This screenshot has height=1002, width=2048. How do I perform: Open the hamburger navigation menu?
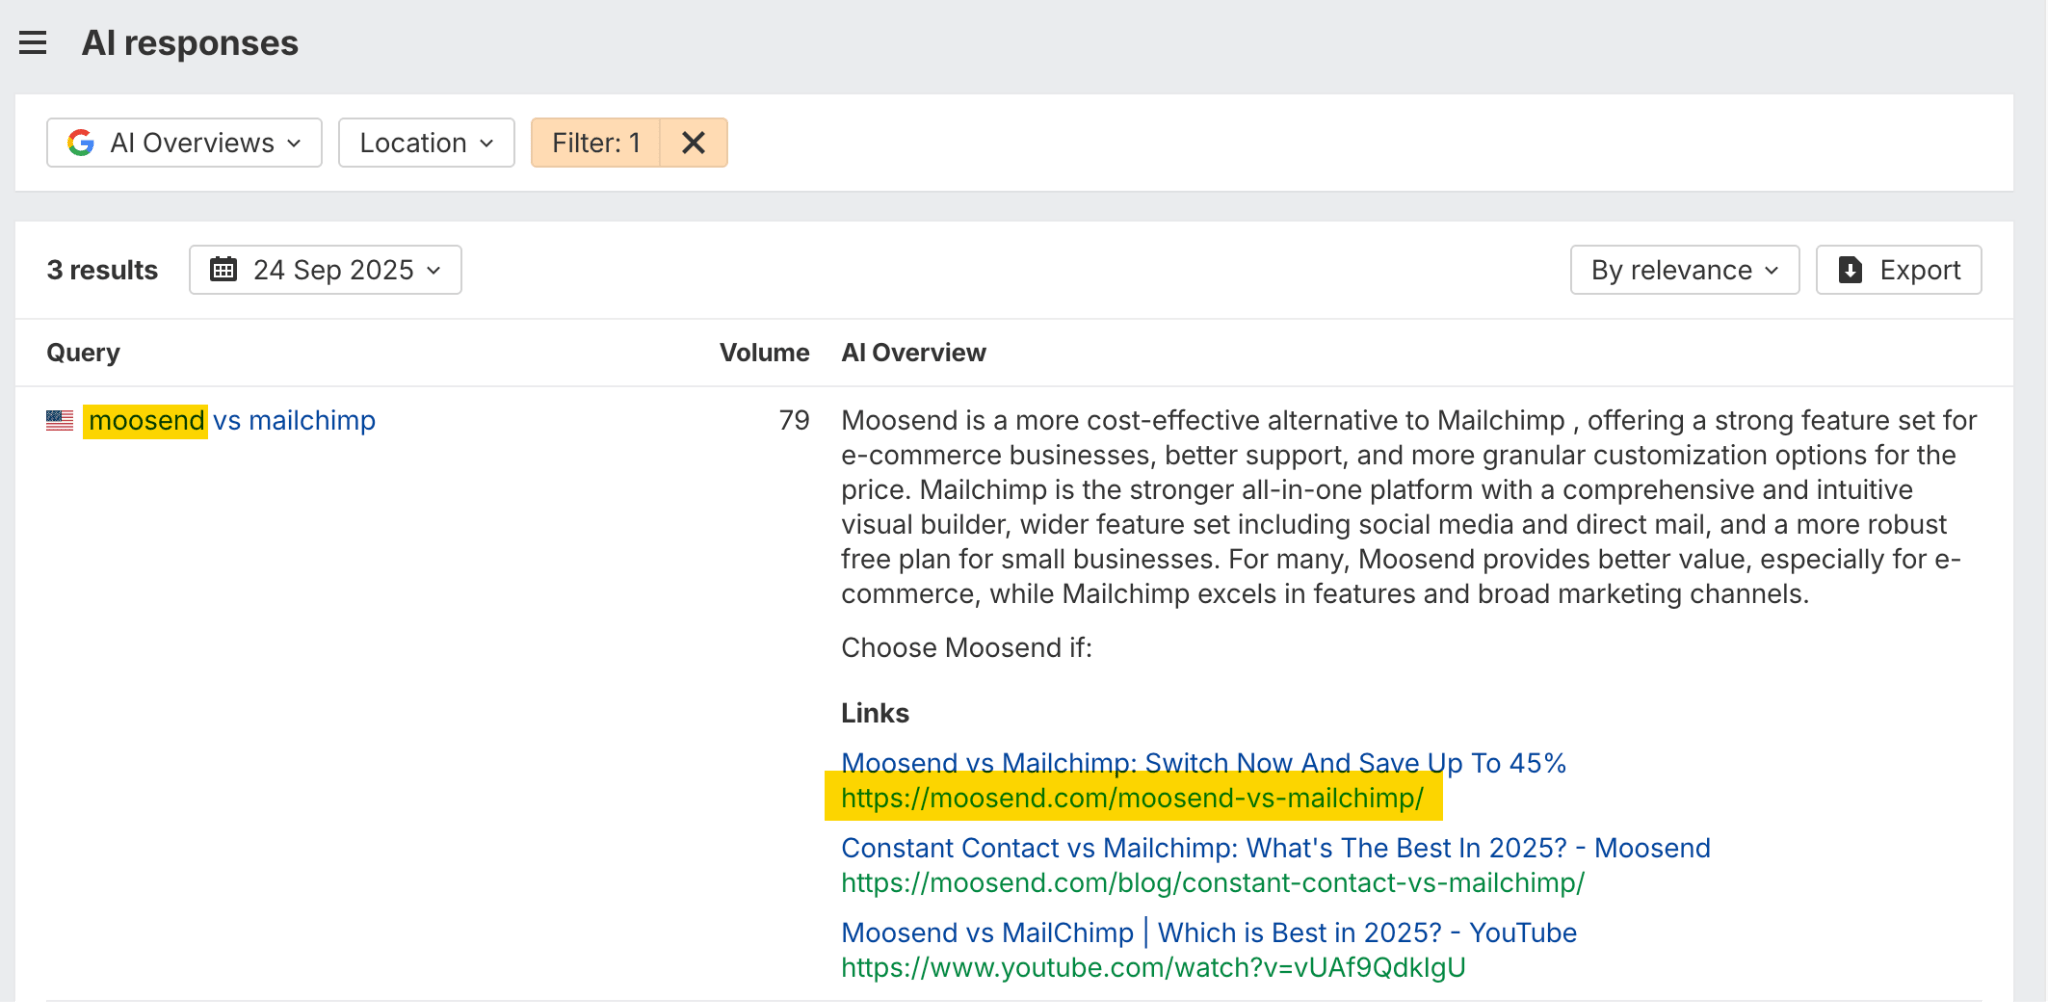pos(33,43)
